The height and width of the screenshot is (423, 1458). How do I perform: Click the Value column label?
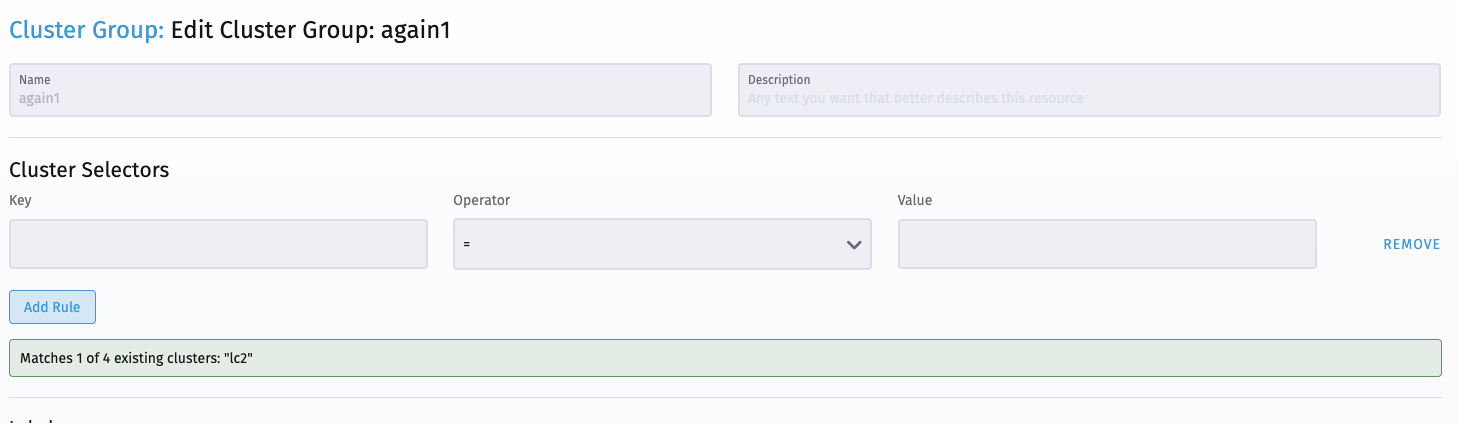pos(915,200)
